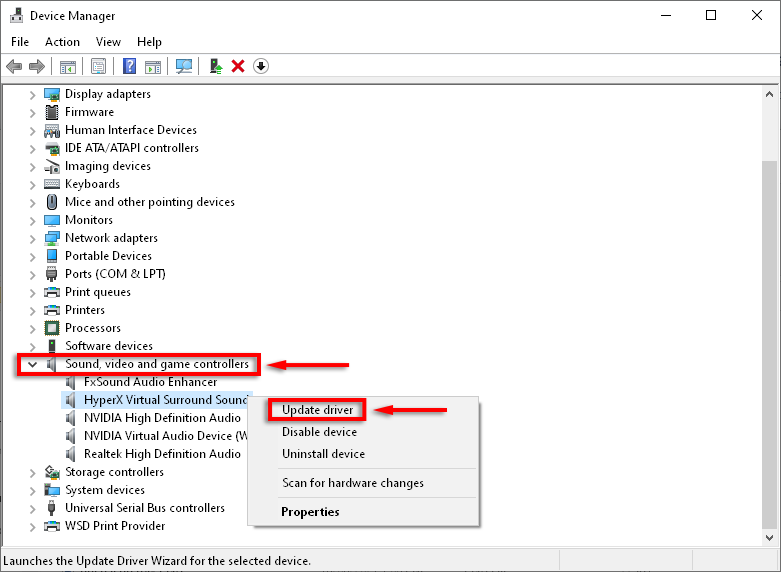The width and height of the screenshot is (781, 572).
Task: Click the Back arrow toolbar icon
Action: (14, 66)
